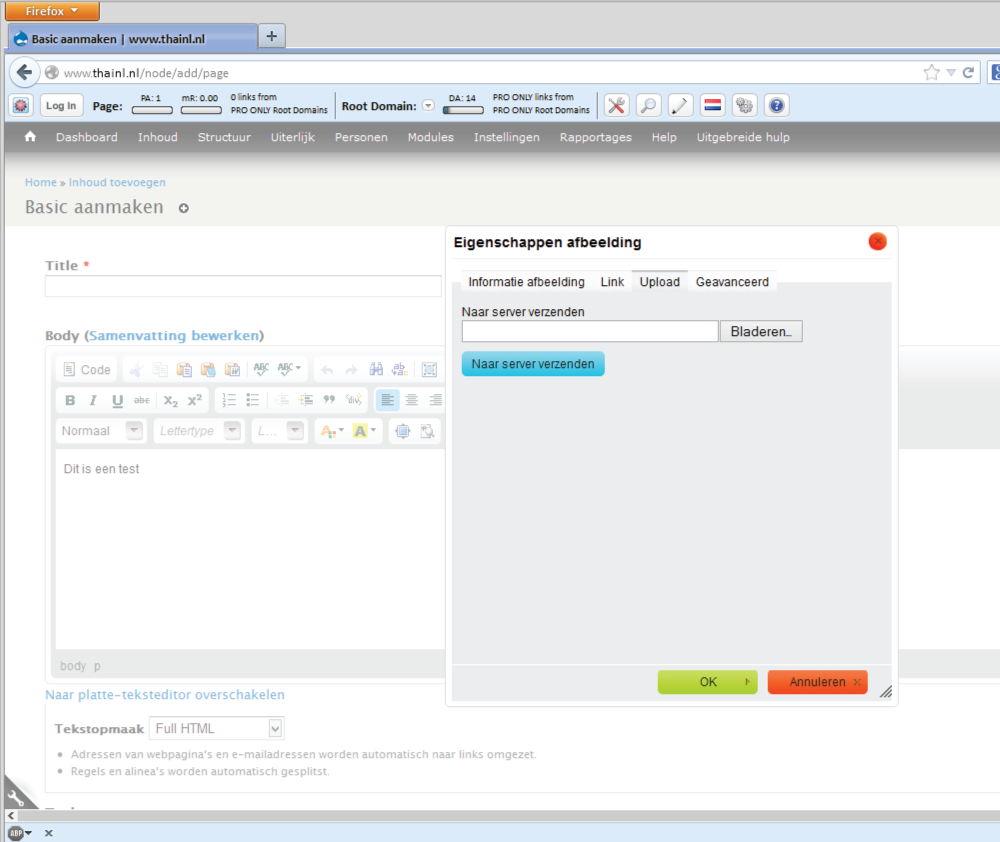Toggle italic formatting in the editor
Image resolution: width=1000 pixels, height=842 pixels.
93,400
